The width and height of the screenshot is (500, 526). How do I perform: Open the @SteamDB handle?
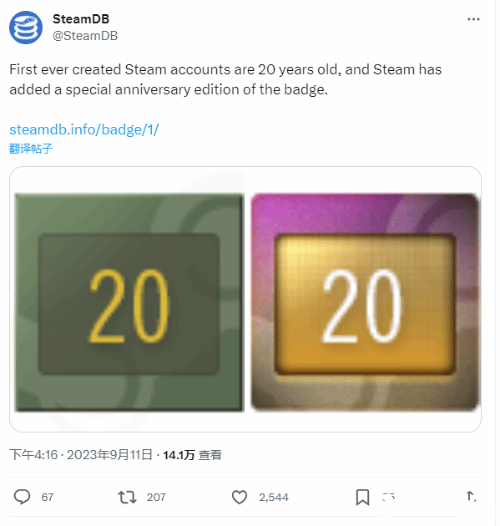coord(85,36)
